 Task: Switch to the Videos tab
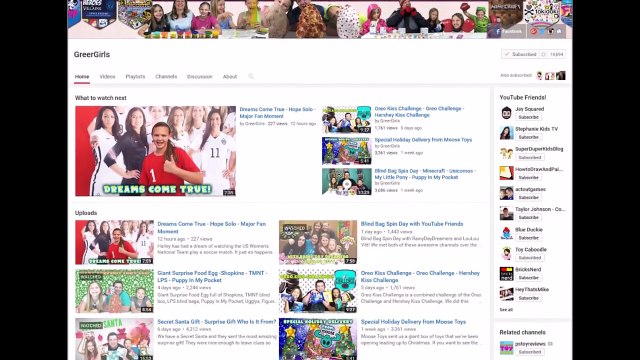point(107,77)
